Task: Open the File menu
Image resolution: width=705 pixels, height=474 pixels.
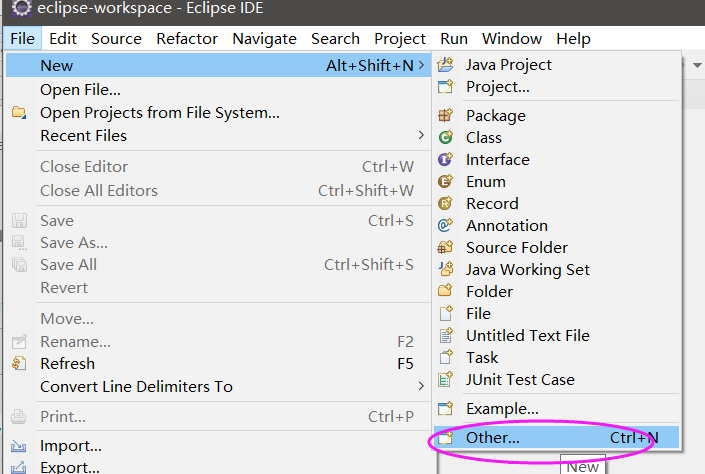Action: pos(22,39)
